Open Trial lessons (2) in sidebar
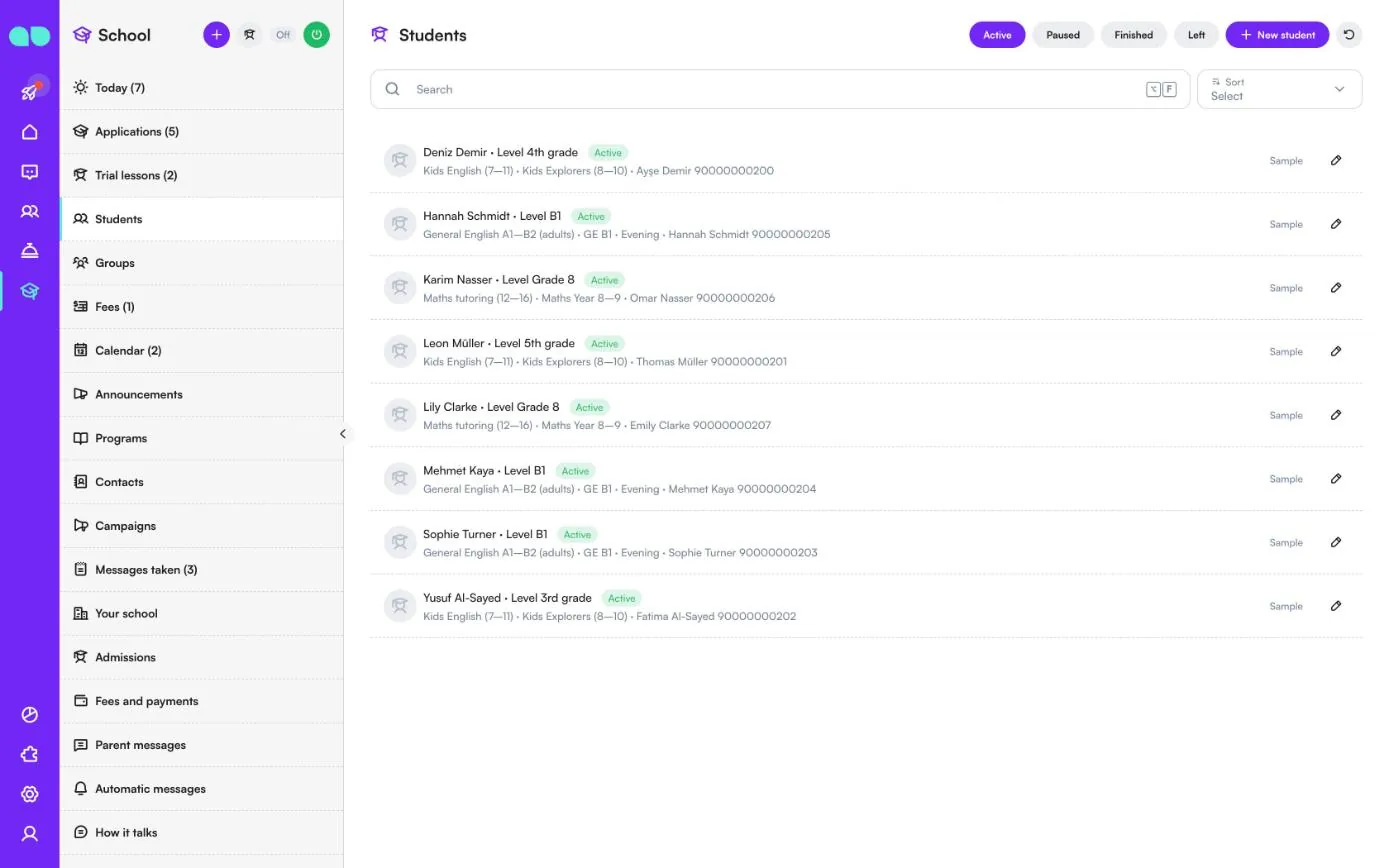This screenshot has height=868, width=1389. click(x=201, y=176)
